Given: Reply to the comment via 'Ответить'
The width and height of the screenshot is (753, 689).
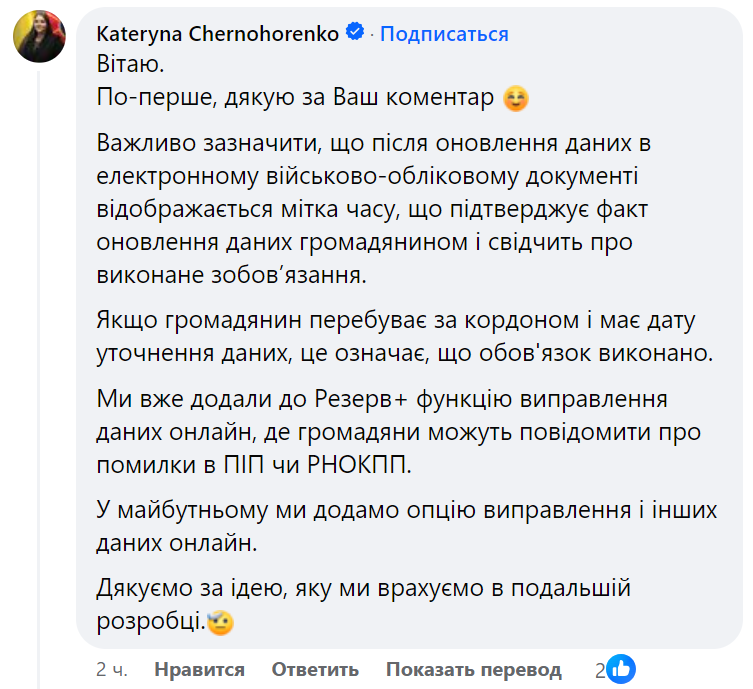Looking at the screenshot, I should [x=315, y=669].
